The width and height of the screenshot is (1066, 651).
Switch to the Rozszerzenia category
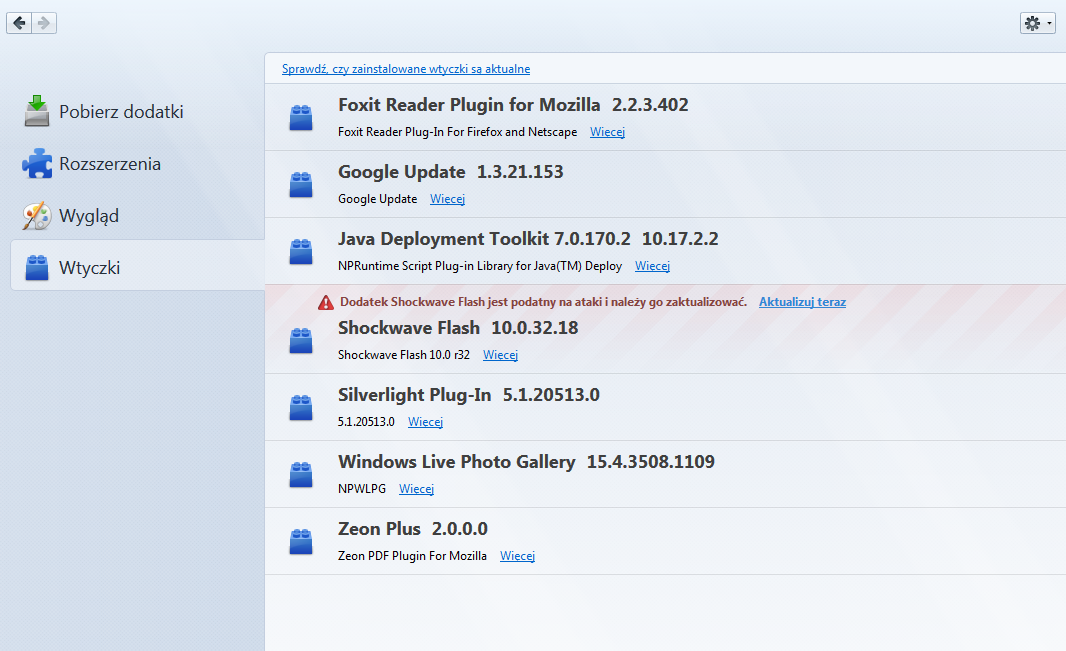click(109, 164)
